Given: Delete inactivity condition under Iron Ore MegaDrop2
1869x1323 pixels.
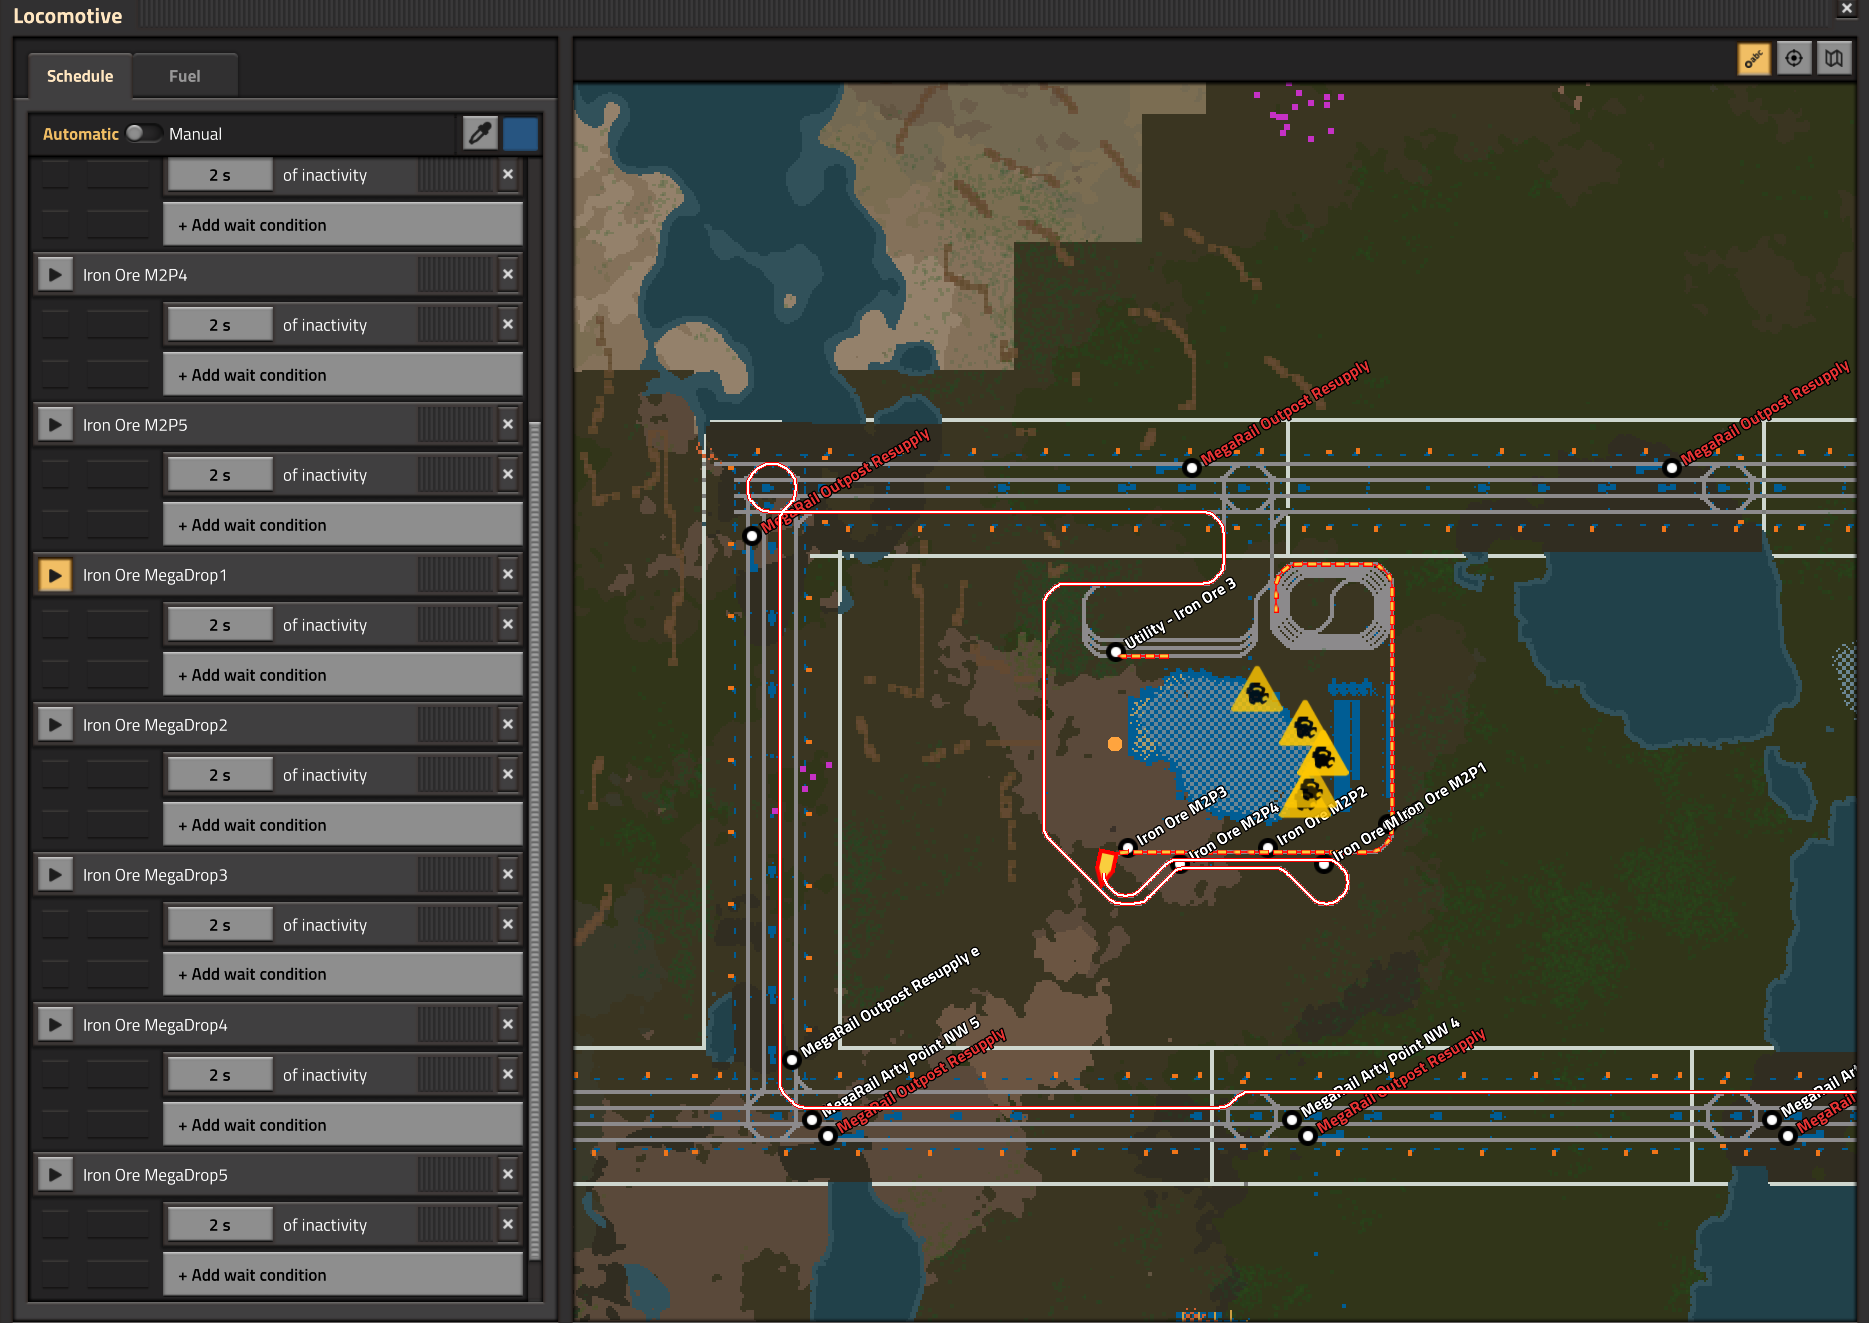Looking at the screenshot, I should click(x=508, y=774).
